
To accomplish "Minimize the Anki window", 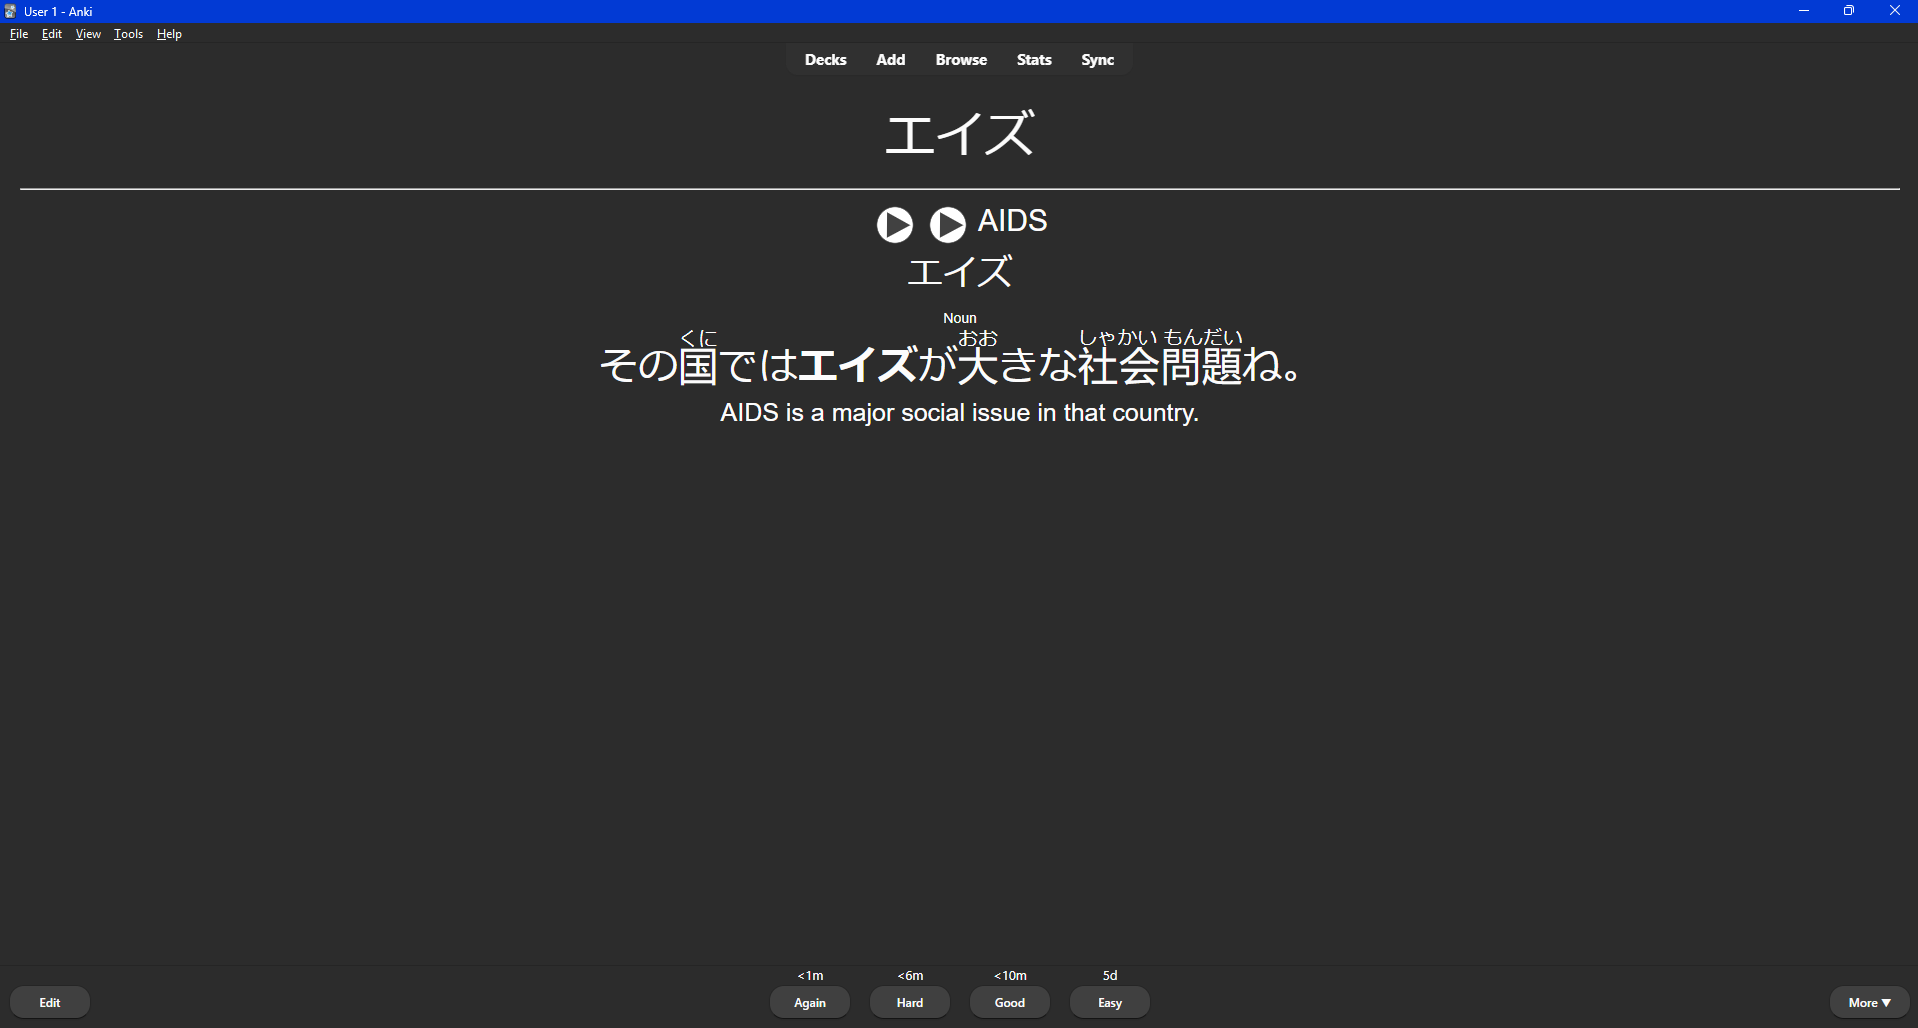I will pos(1804,11).
